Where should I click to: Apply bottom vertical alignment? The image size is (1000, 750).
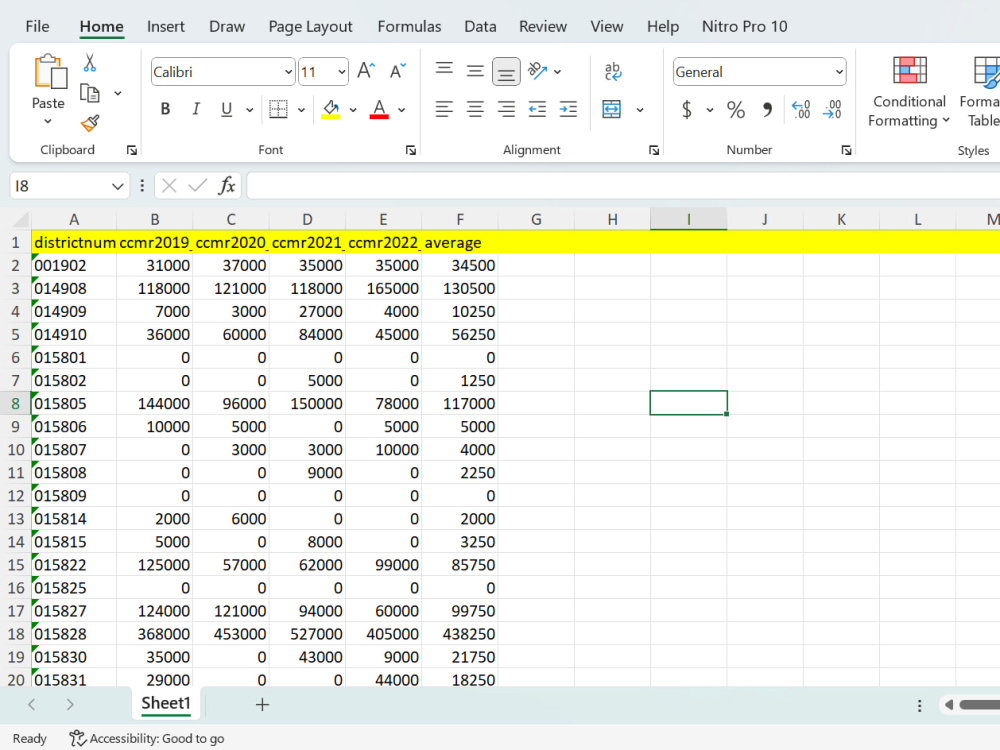point(506,71)
